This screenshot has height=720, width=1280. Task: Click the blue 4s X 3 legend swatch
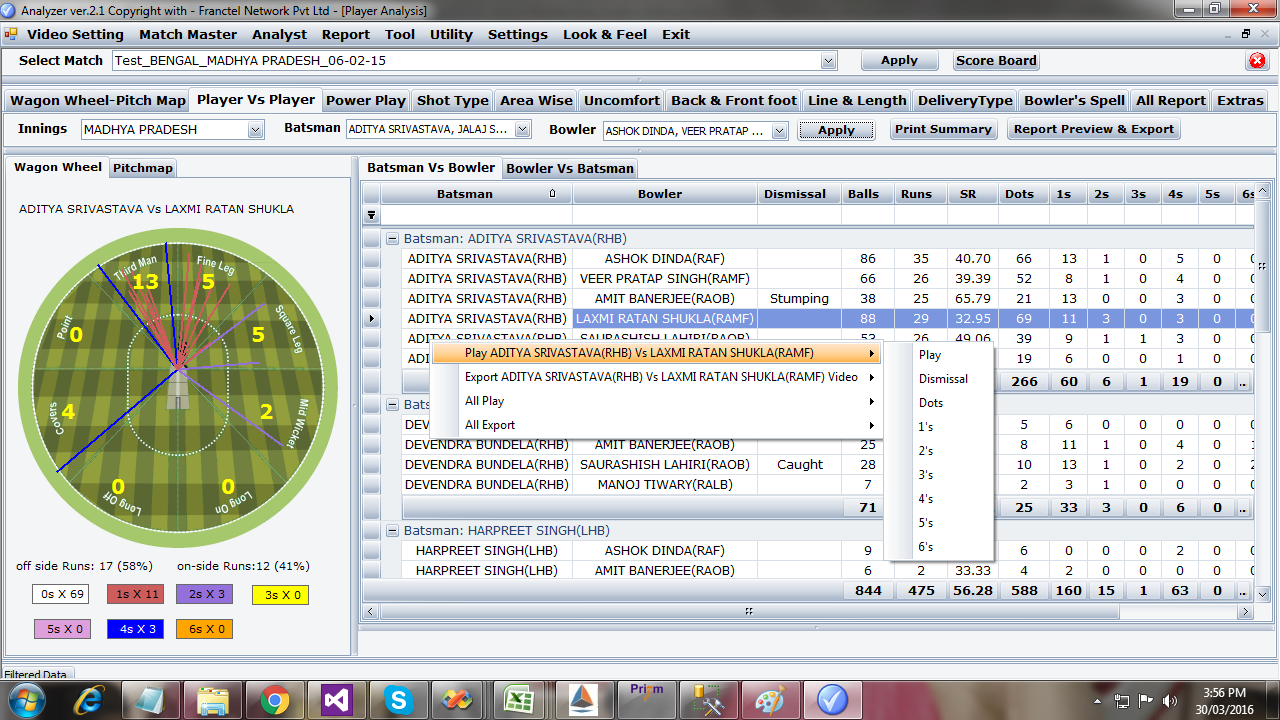pos(134,629)
